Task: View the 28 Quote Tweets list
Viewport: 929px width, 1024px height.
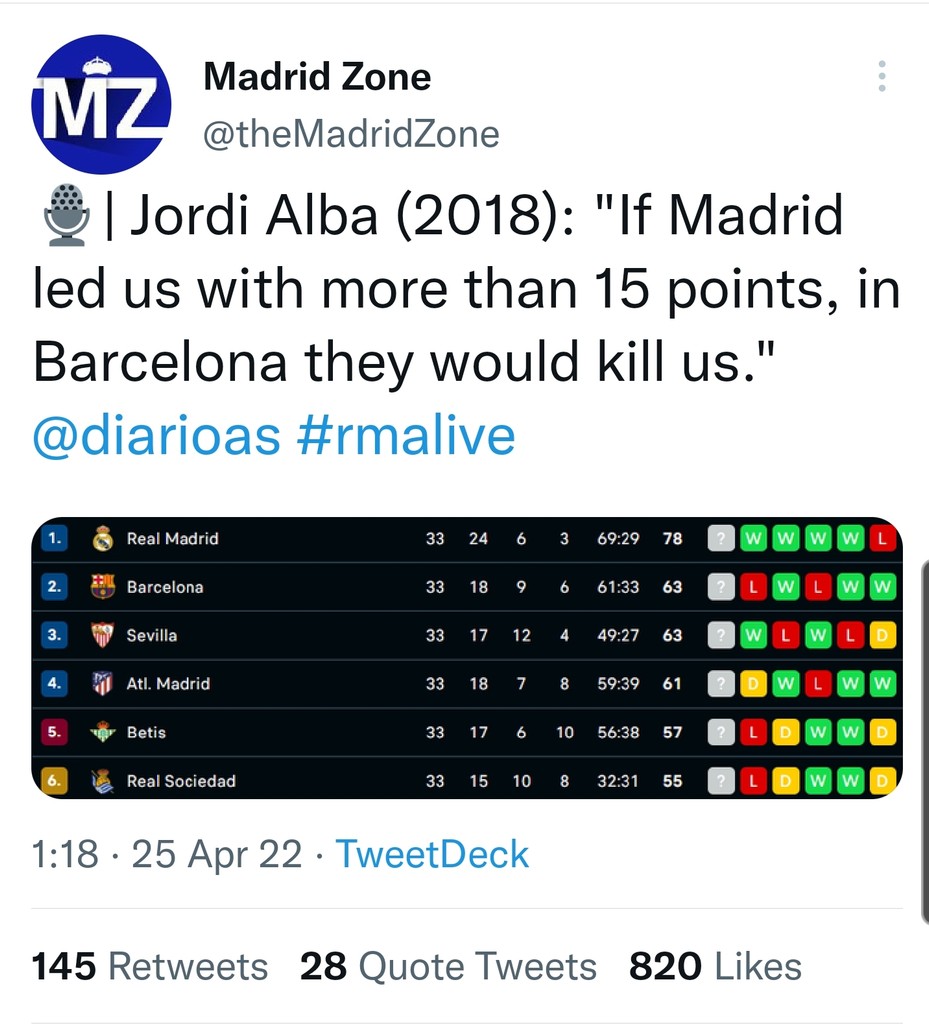Action: pyautogui.click(x=448, y=967)
